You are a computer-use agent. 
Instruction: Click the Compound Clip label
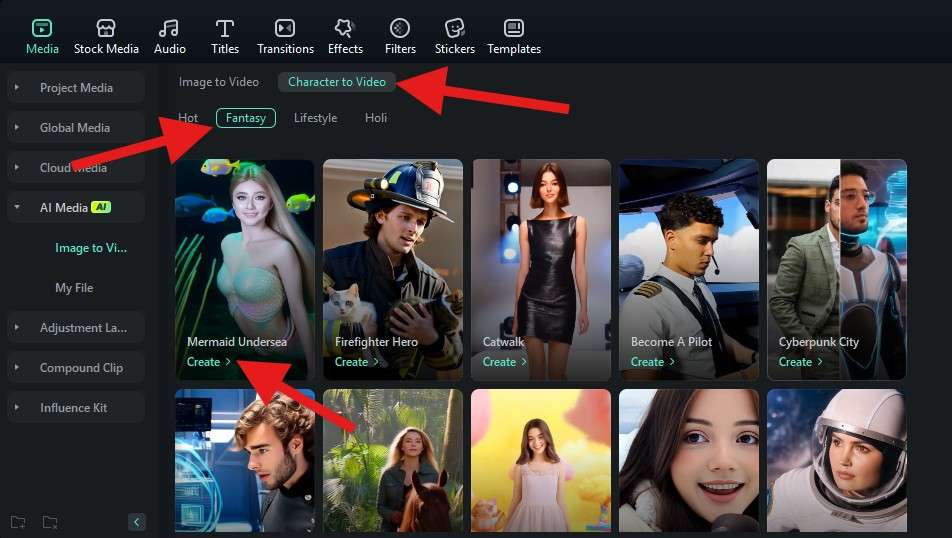click(x=81, y=367)
